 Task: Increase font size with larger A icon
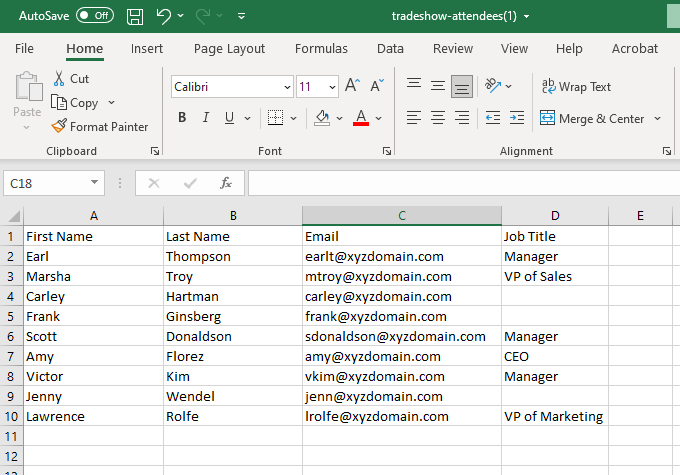coord(352,87)
